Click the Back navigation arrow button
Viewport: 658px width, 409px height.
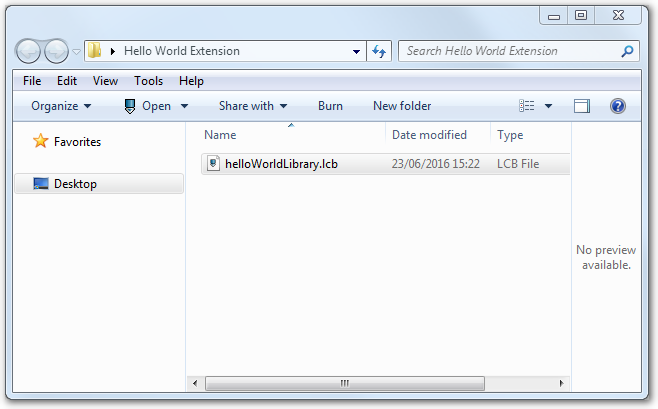point(30,51)
